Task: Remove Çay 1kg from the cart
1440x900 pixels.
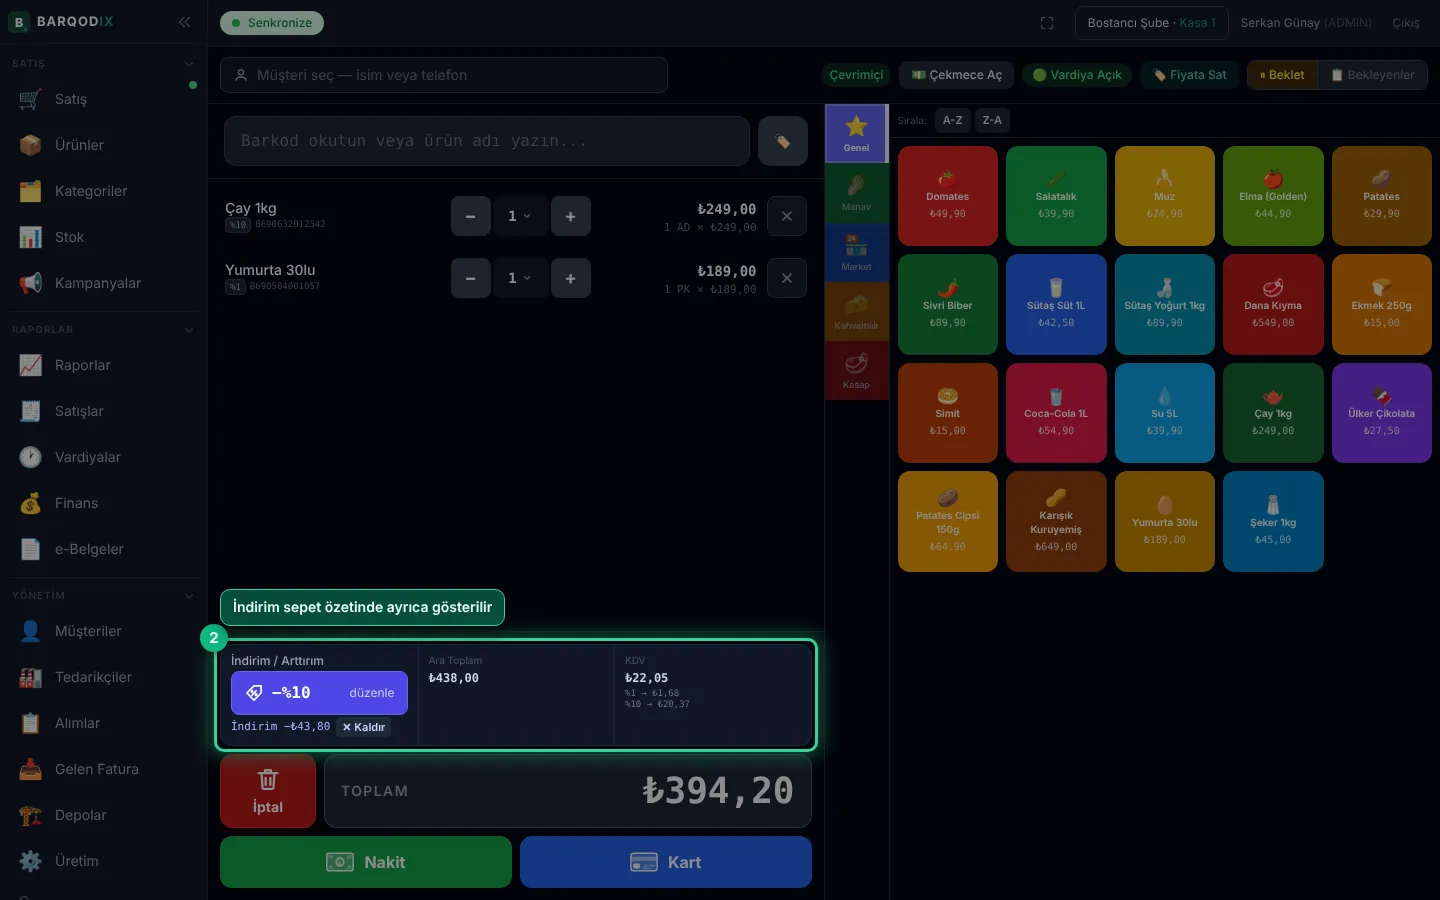Action: point(787,216)
